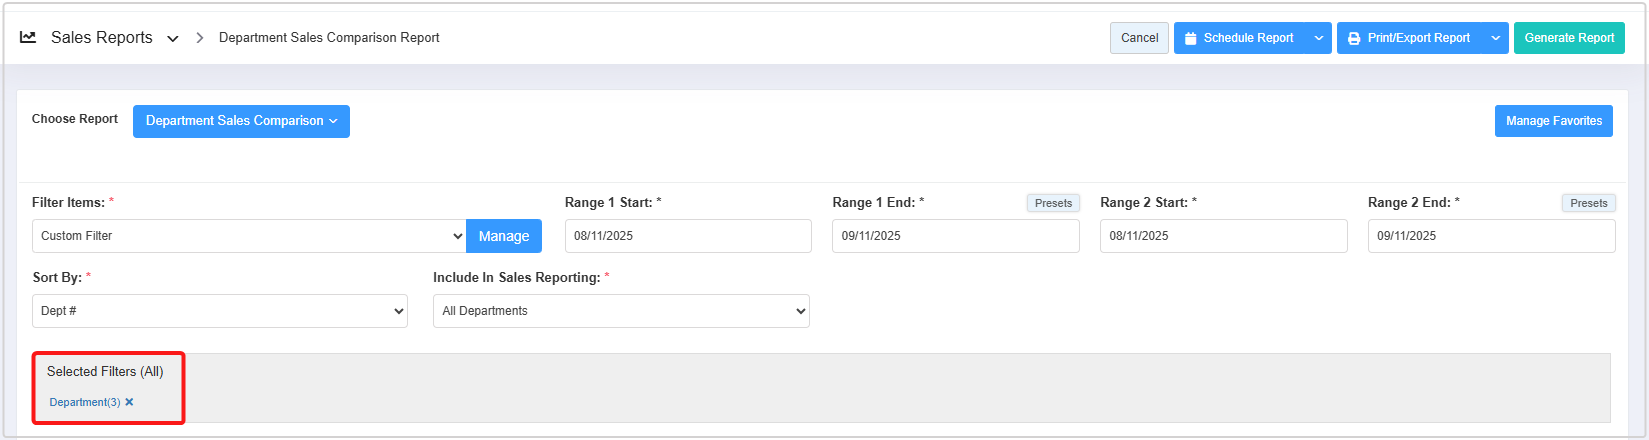The width and height of the screenshot is (1649, 440).
Task: Open Presets for Range 1 End
Action: coord(1053,203)
